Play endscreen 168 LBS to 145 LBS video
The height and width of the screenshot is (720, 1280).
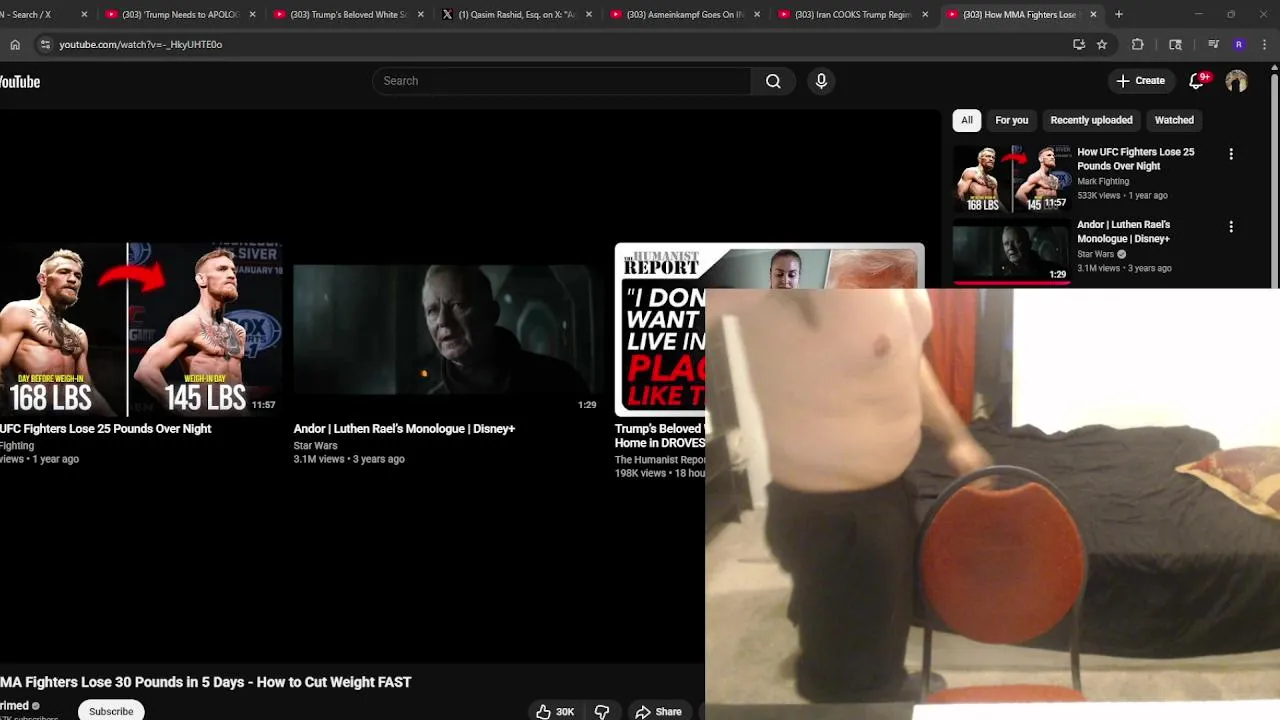pos(141,329)
